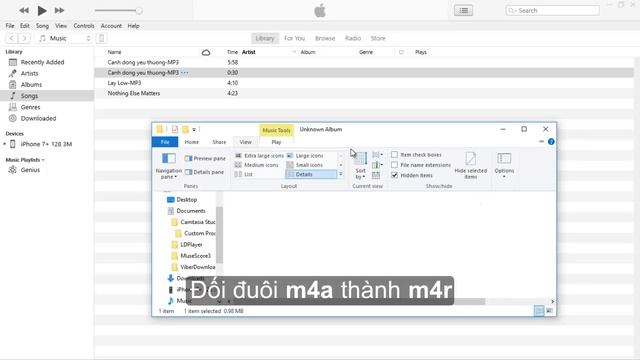The image size is (640, 360).
Task: Switch to the For You tab
Action: [294, 38]
